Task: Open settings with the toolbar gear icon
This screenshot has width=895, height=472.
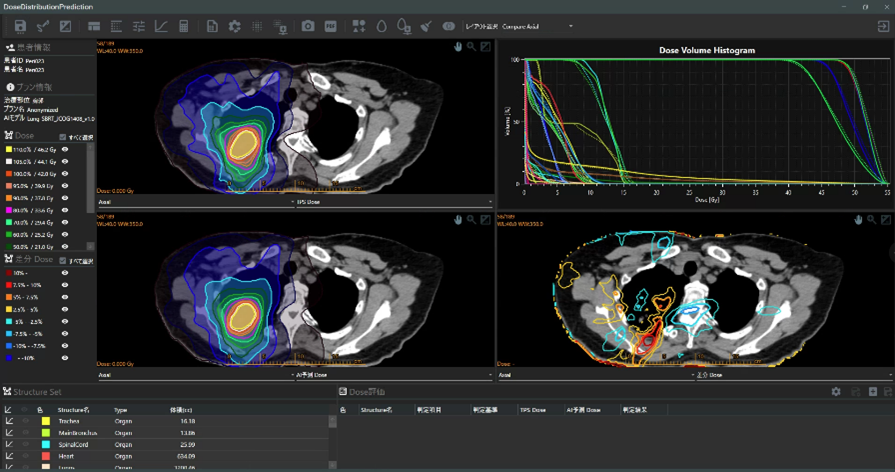Action: pyautogui.click(x=235, y=26)
